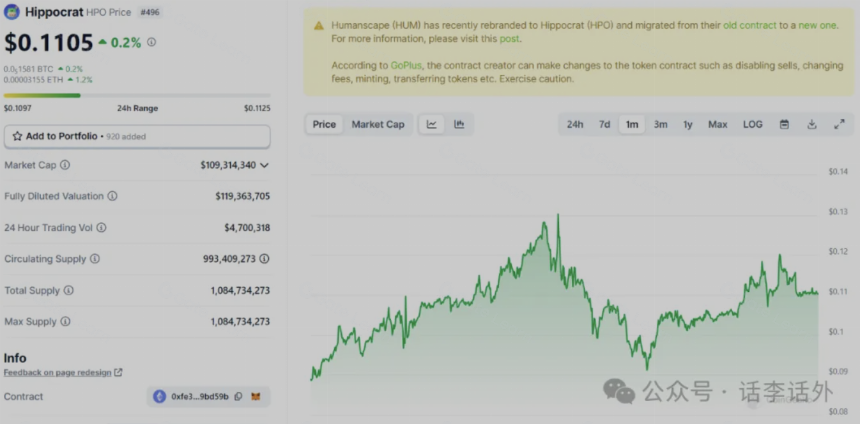
Task: Open the post link in notice
Action: click(508, 39)
